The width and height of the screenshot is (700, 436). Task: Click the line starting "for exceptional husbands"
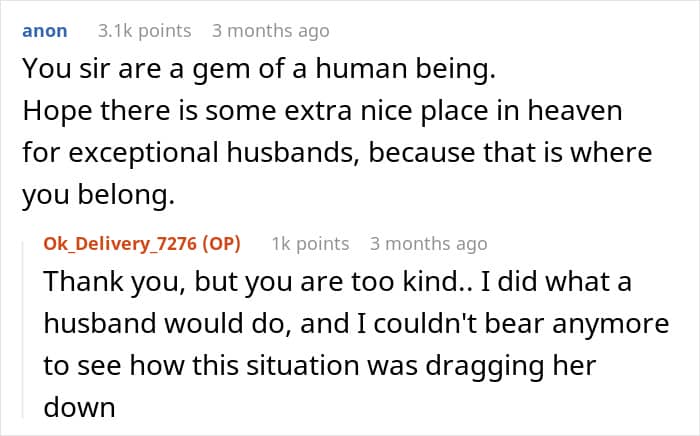tap(336, 154)
